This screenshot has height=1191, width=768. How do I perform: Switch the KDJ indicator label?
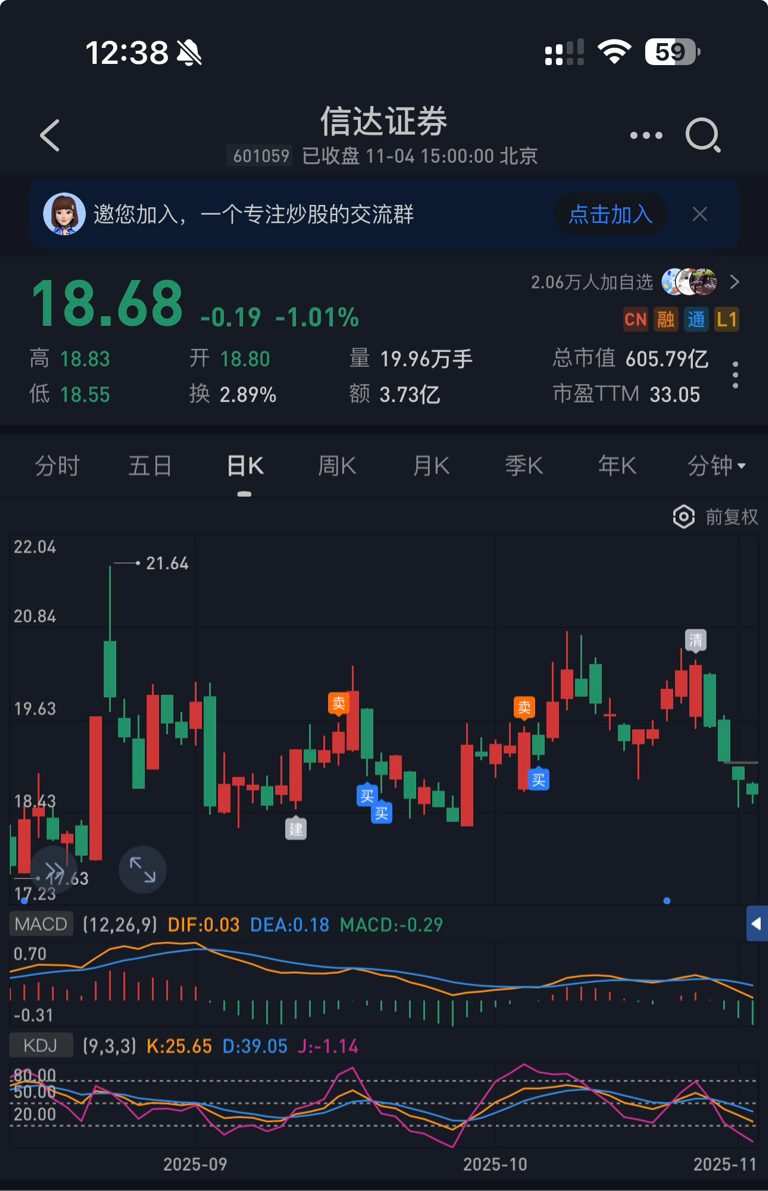tap(40, 1046)
